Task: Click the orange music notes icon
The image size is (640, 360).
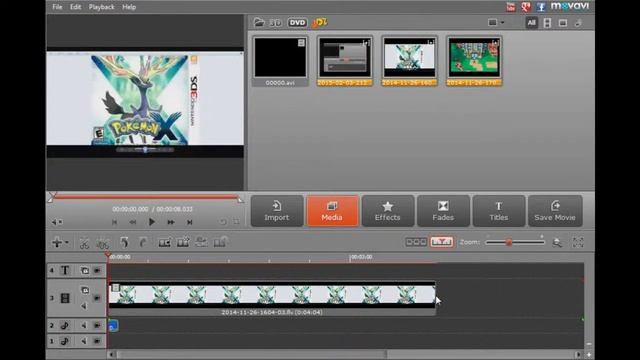Action: point(319,22)
